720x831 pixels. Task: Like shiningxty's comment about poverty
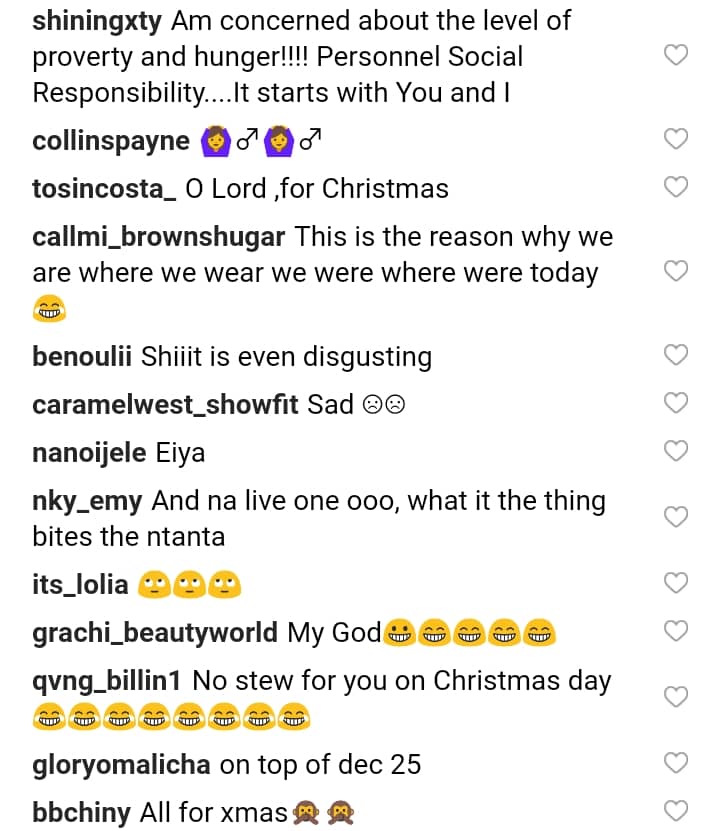click(677, 56)
